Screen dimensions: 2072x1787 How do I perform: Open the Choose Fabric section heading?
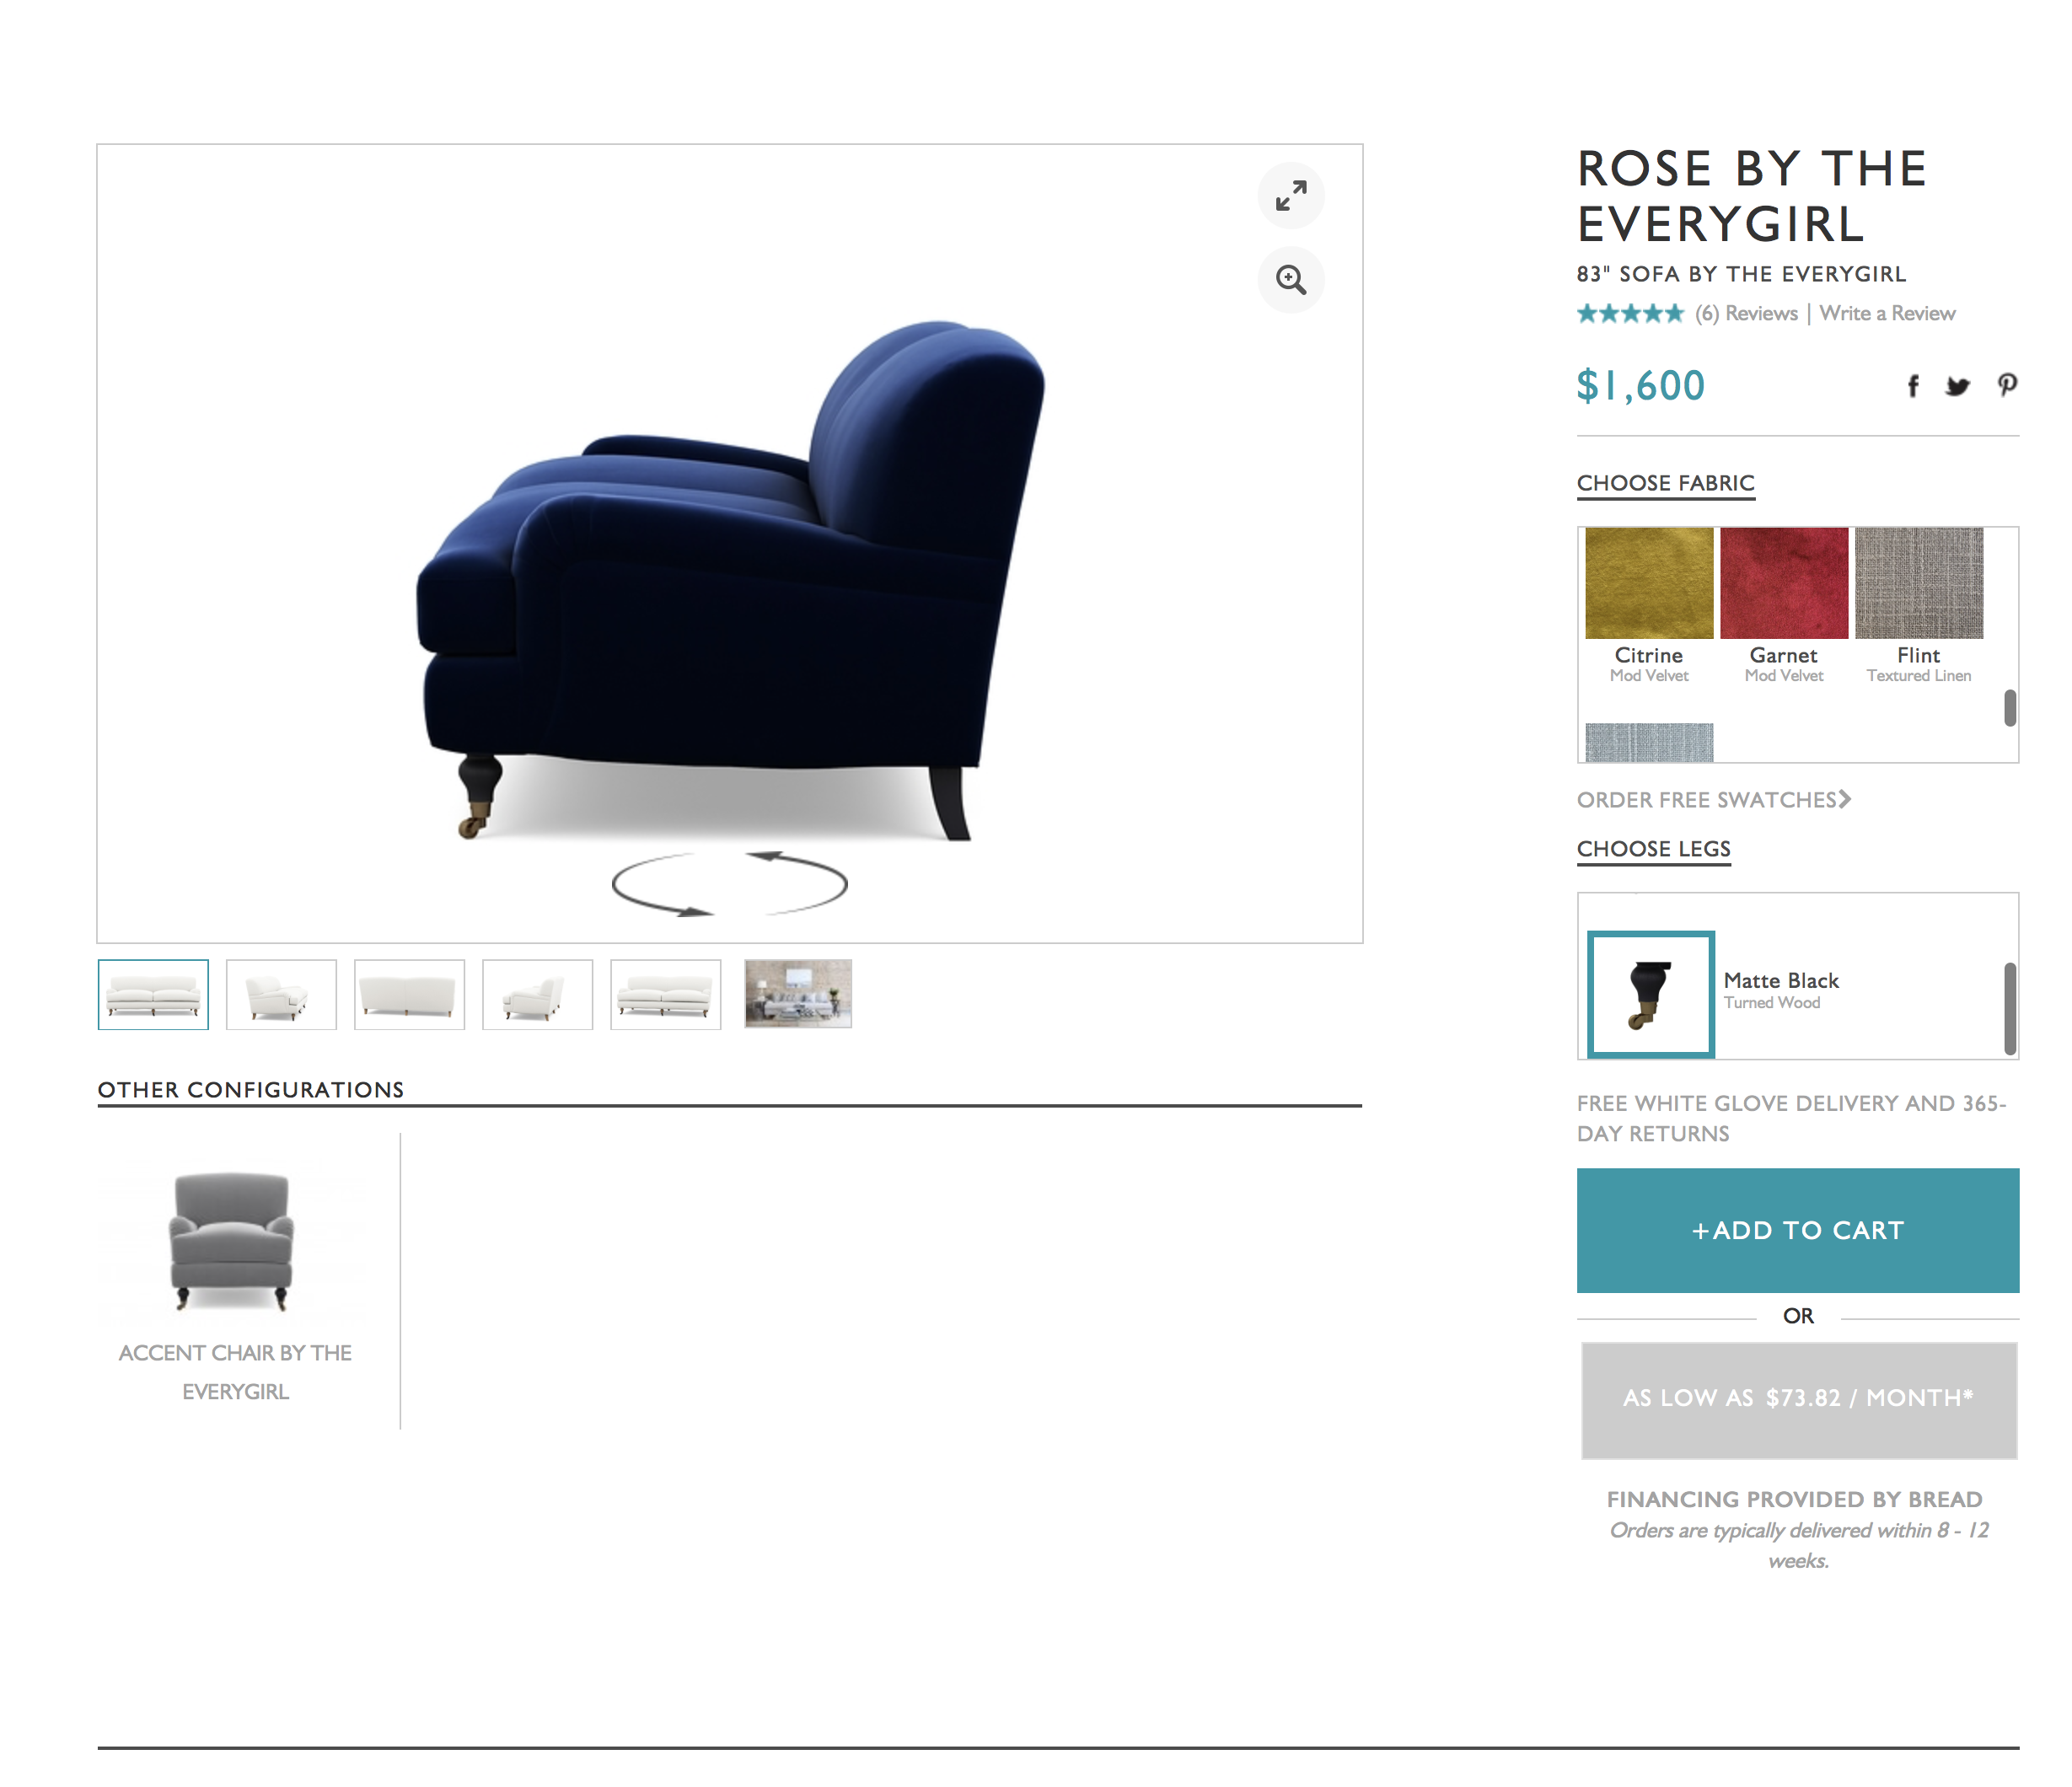[1666, 484]
